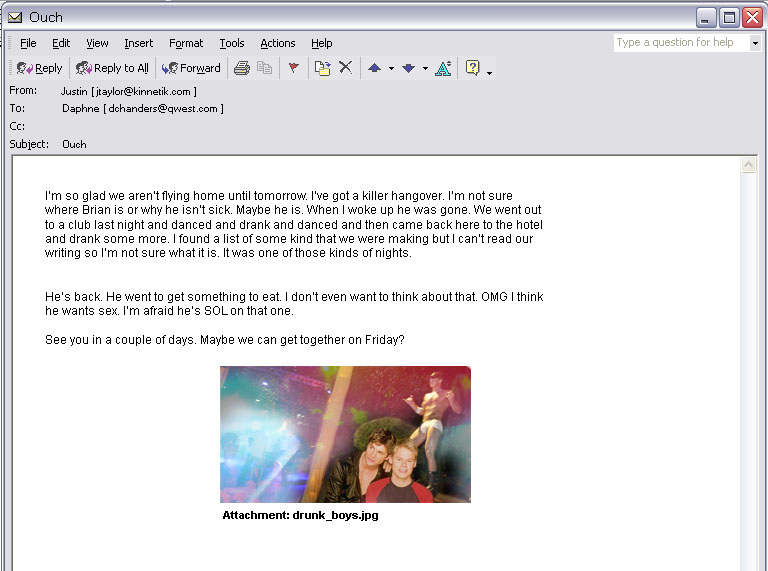Open the File menu
This screenshot has height=571, width=768.
point(28,43)
